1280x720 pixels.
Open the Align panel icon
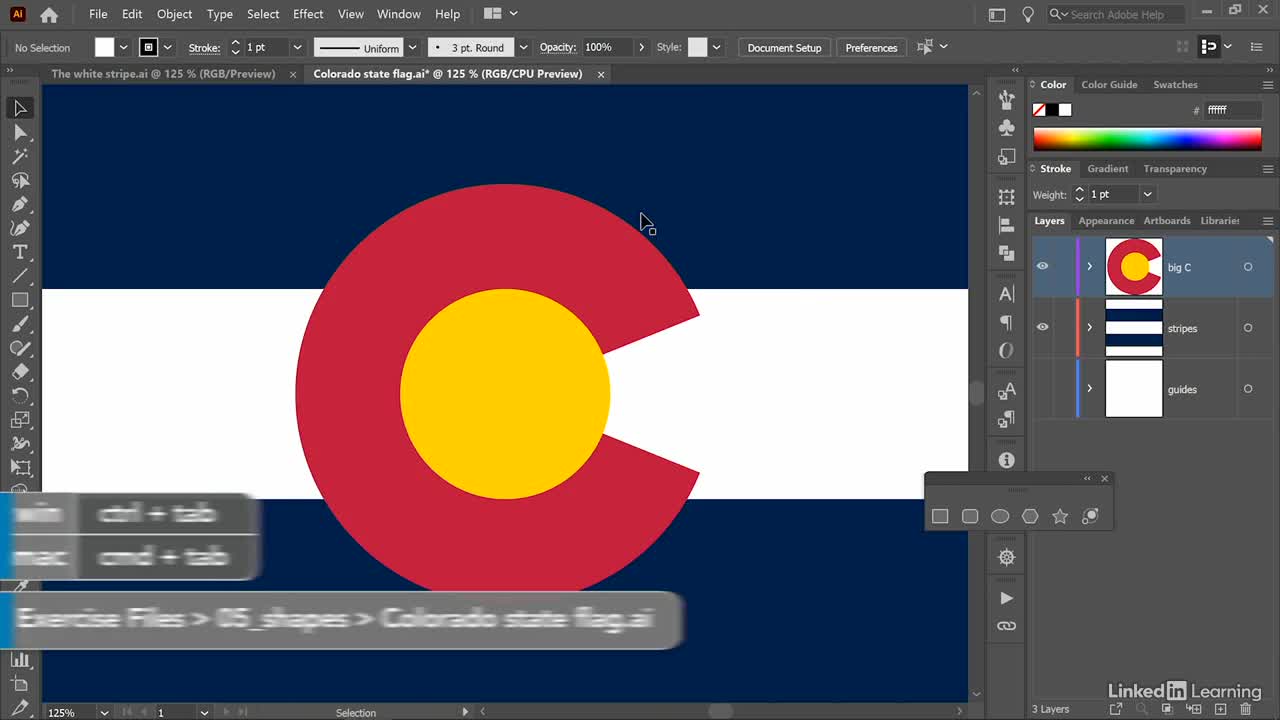(1006, 226)
